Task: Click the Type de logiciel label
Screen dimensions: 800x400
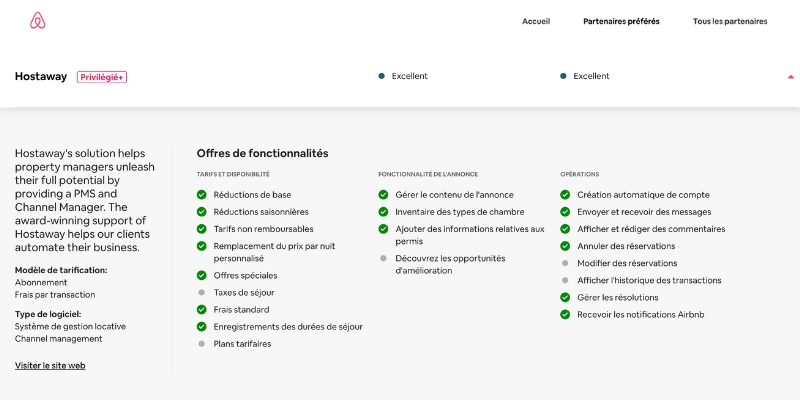Action: (48, 314)
